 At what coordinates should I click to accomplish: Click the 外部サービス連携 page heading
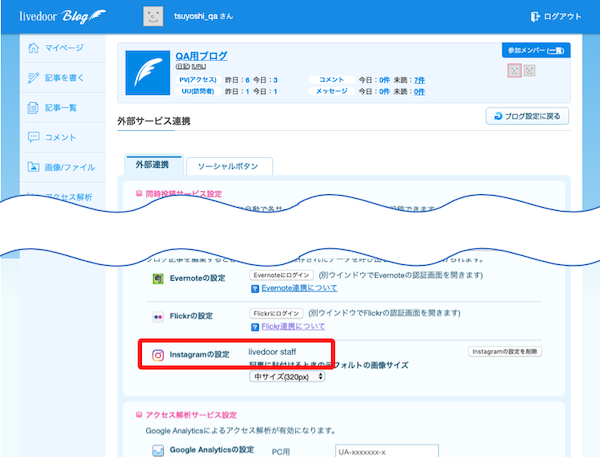coord(154,121)
